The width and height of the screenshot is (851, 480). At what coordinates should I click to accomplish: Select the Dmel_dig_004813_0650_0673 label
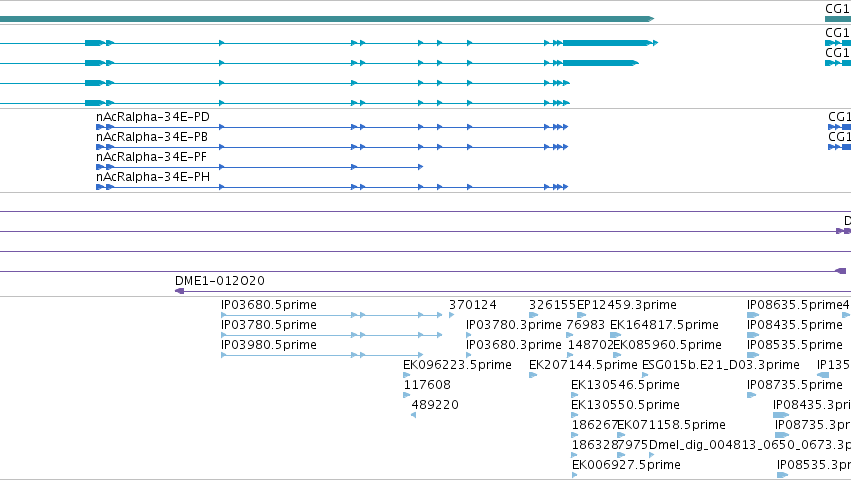(x=750, y=445)
